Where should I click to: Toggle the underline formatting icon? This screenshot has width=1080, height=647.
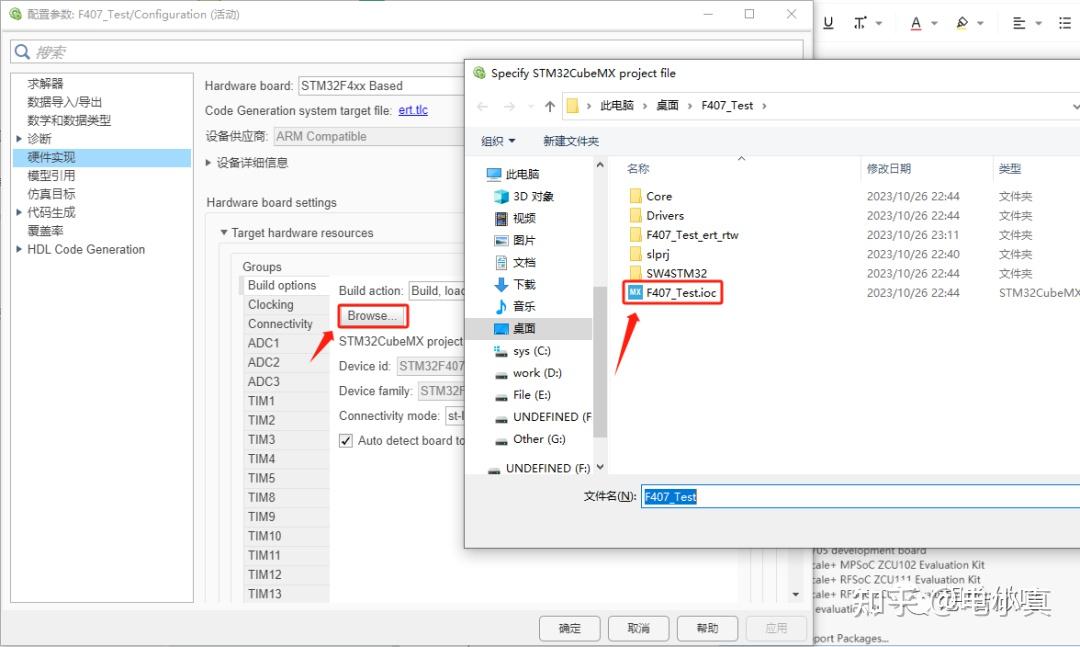click(x=828, y=21)
